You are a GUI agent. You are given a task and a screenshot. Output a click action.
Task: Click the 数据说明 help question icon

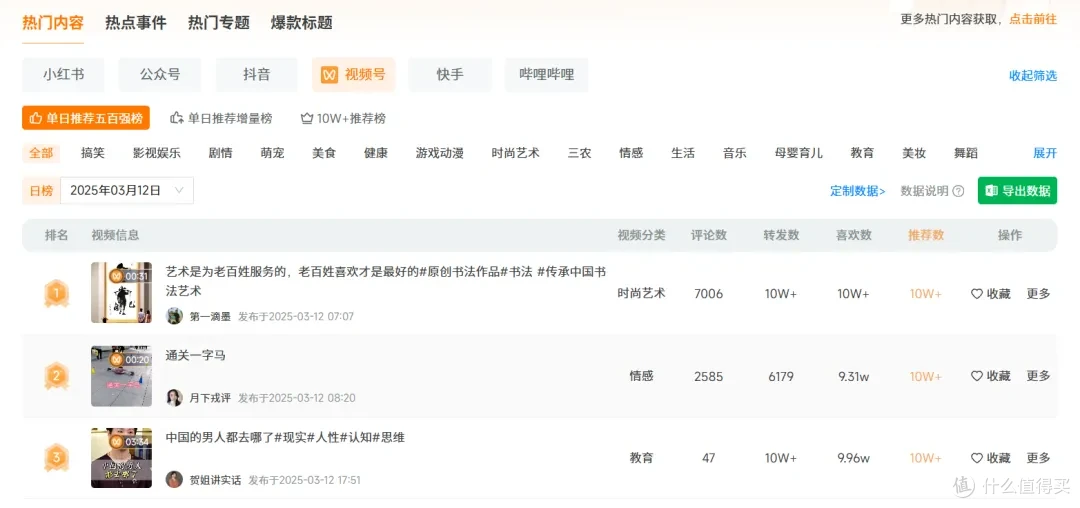tap(958, 191)
